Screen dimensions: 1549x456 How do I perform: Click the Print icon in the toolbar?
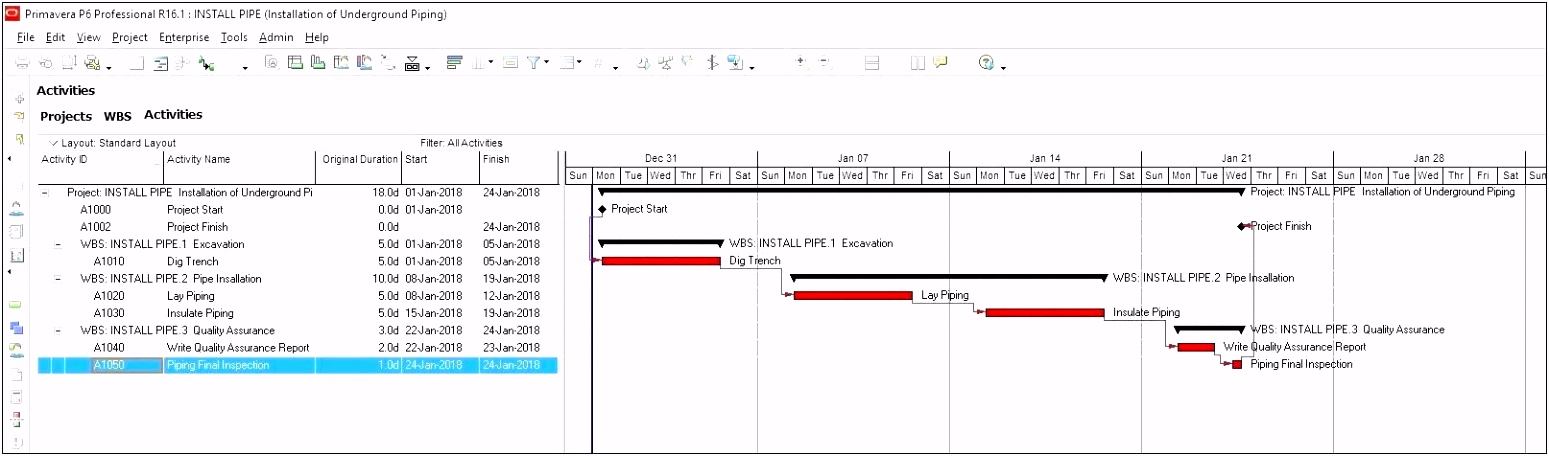tap(22, 63)
